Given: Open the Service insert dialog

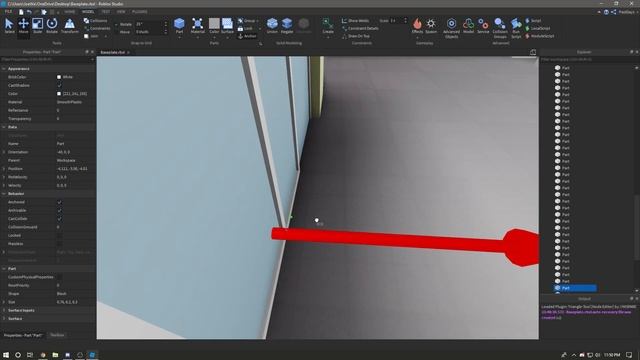Looking at the screenshot, I should 483,26.
